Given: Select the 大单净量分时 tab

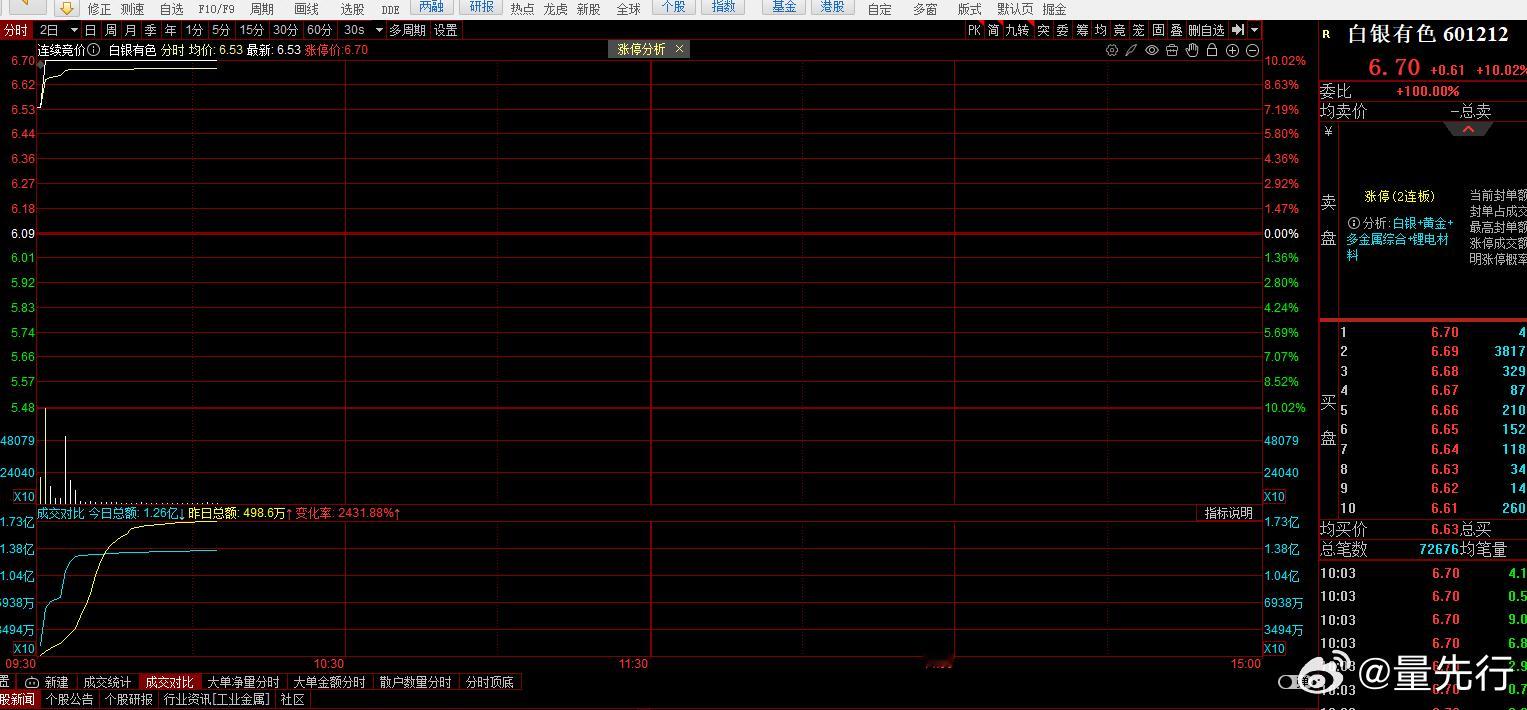Looking at the screenshot, I should pos(243,682).
